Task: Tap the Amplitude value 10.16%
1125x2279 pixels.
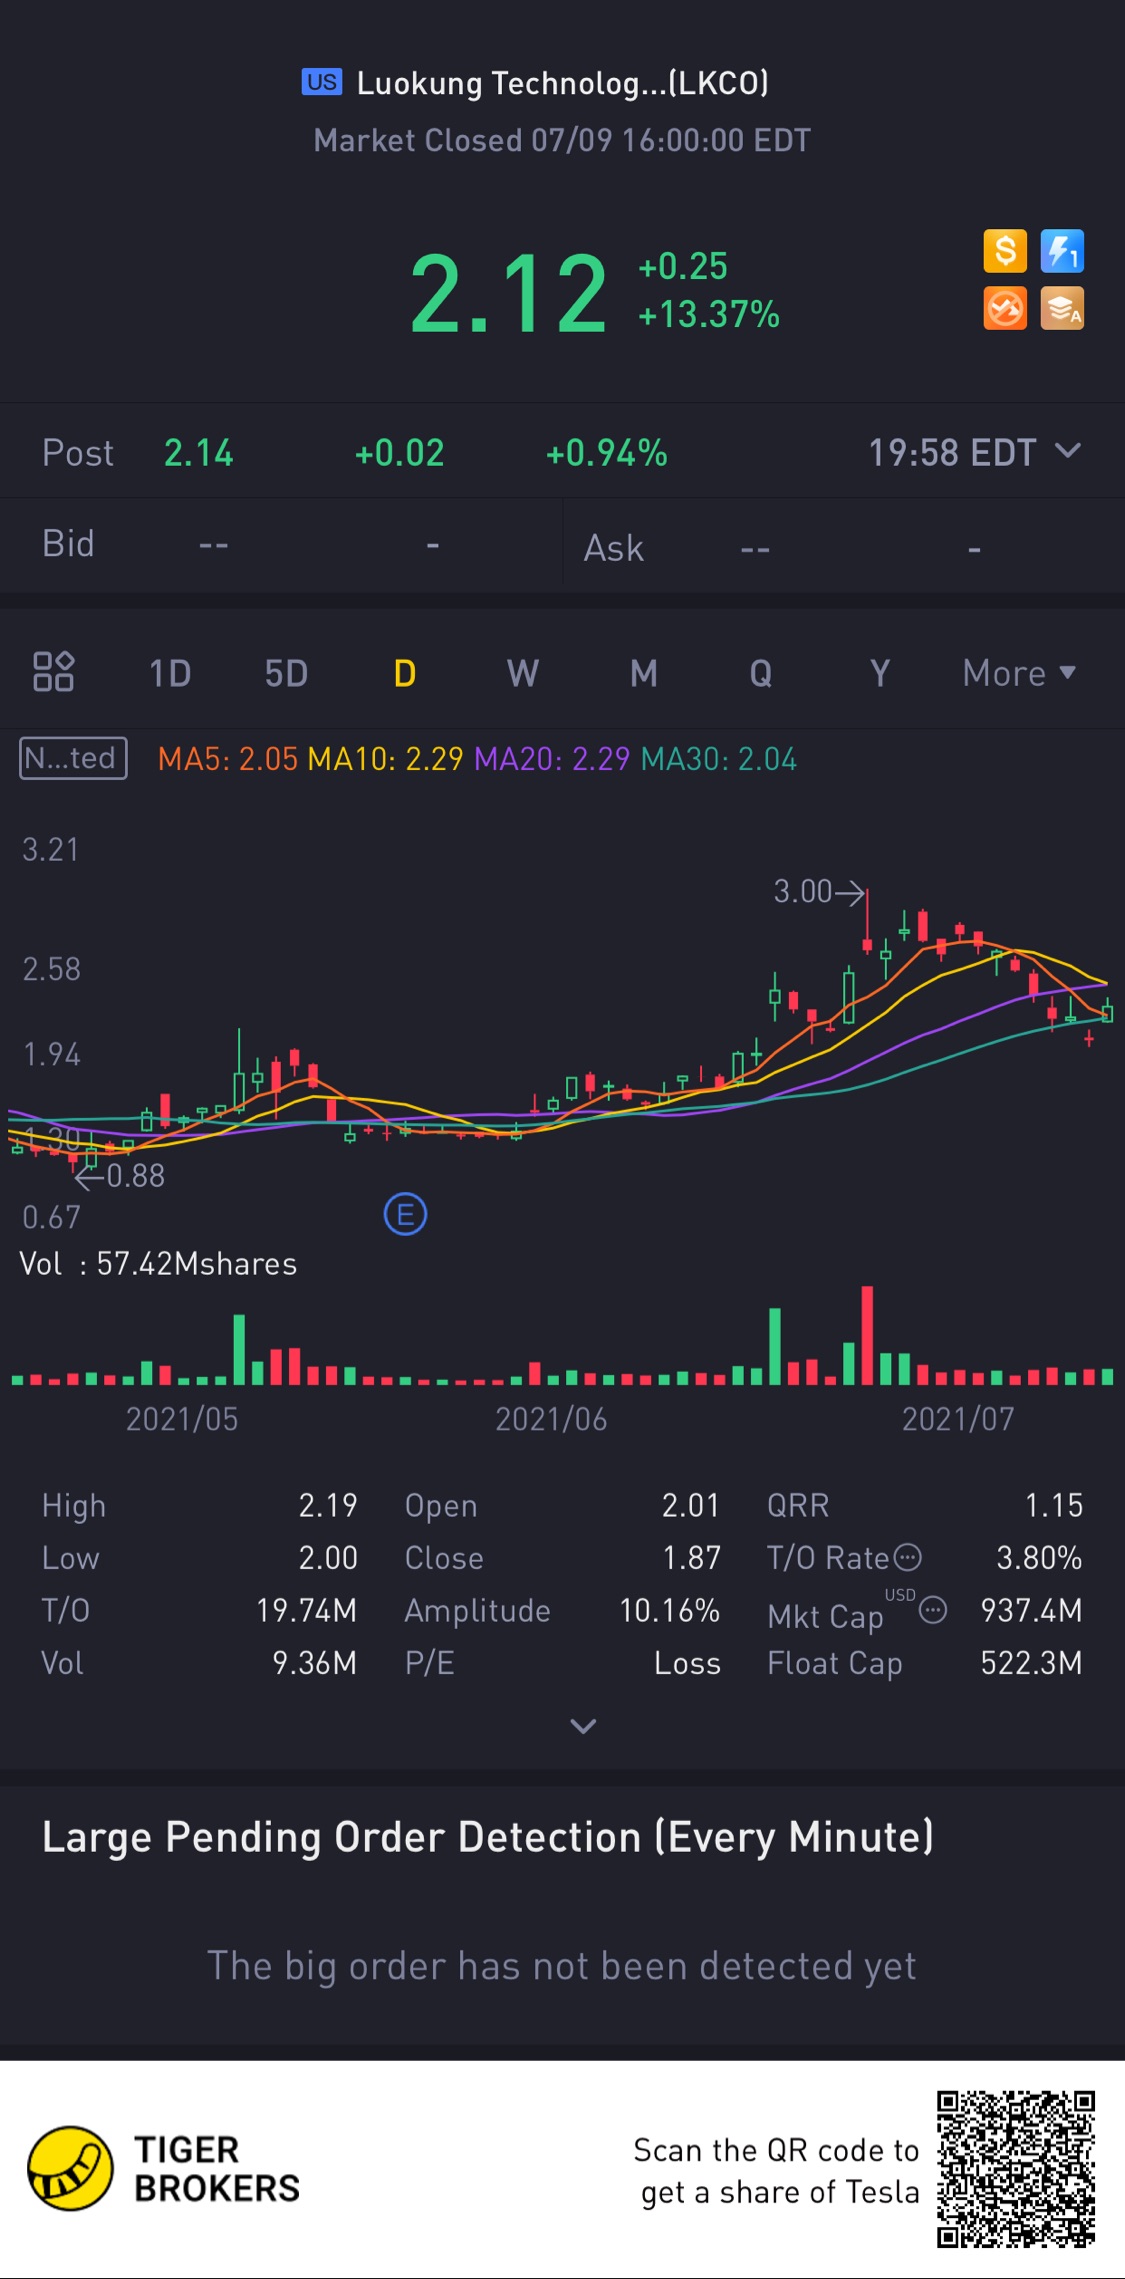Action: [x=670, y=1610]
